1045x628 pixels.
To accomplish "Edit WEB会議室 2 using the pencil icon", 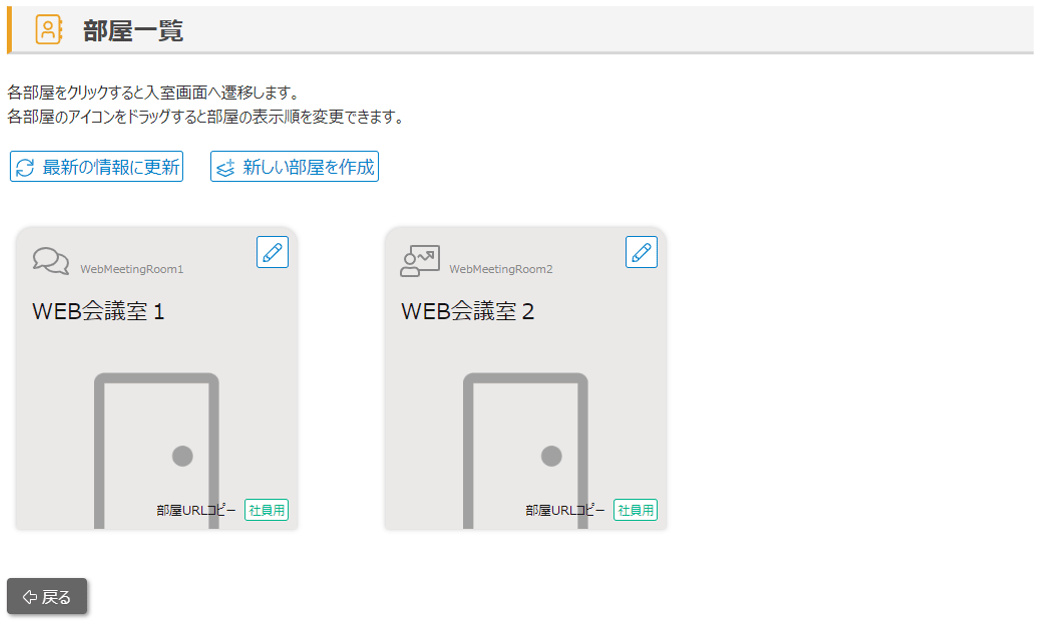I will (641, 252).
